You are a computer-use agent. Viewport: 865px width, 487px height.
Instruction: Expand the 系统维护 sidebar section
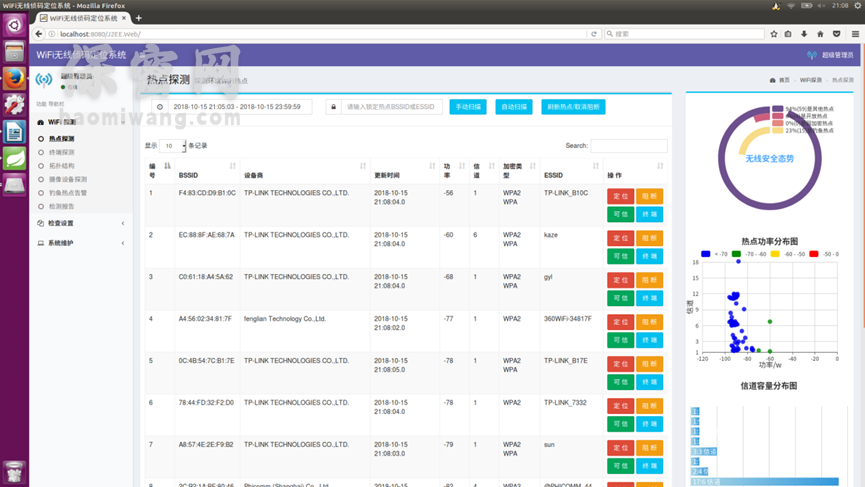[80, 243]
